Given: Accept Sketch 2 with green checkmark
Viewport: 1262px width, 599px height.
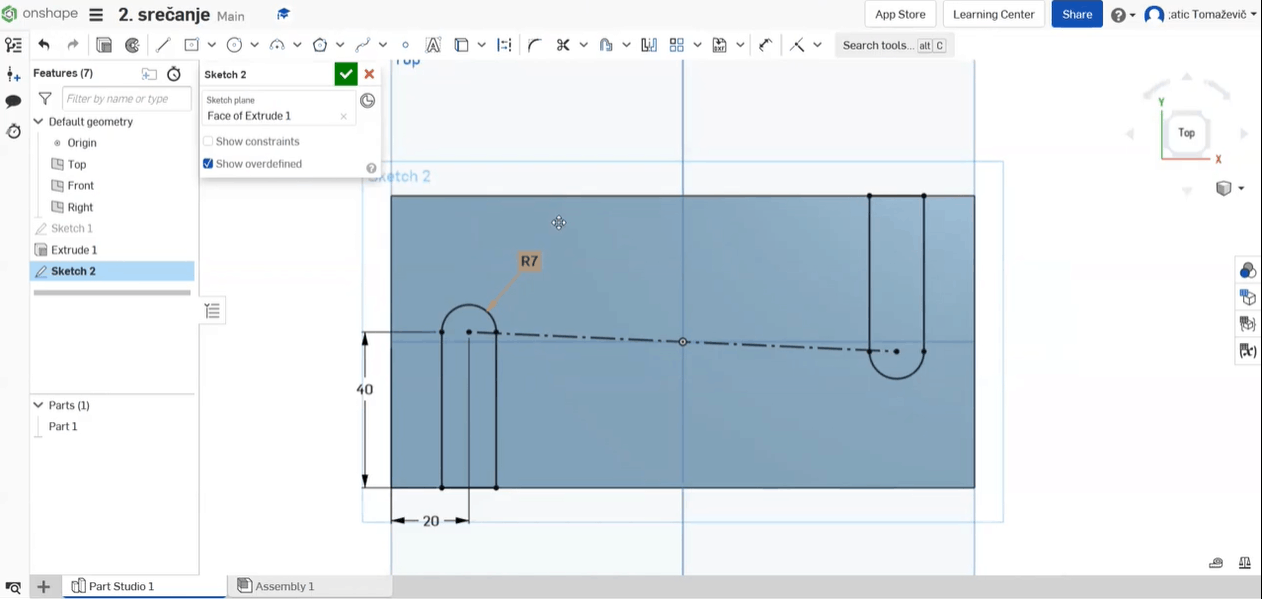Looking at the screenshot, I should pos(345,74).
